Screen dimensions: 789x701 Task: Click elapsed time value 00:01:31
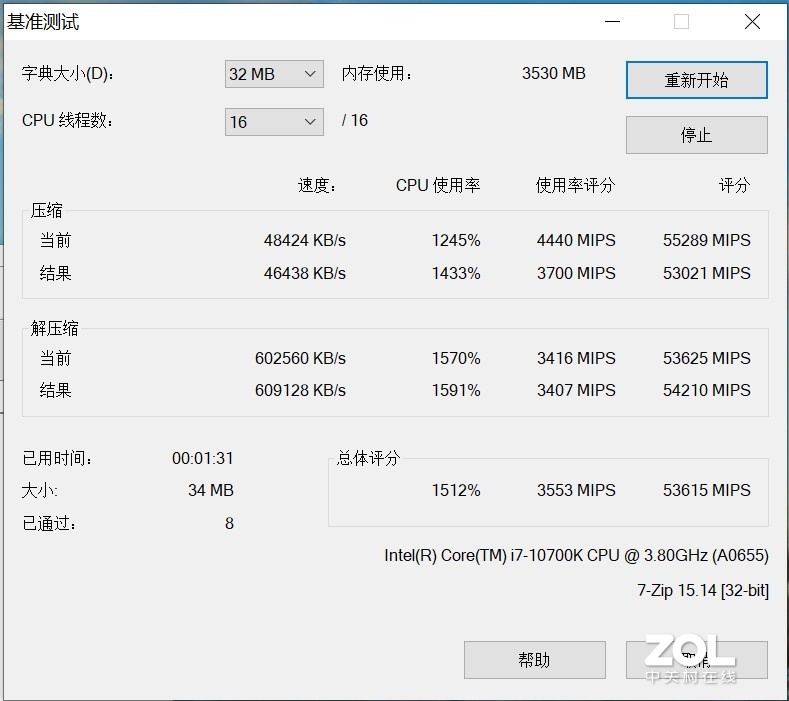pyautogui.click(x=203, y=458)
